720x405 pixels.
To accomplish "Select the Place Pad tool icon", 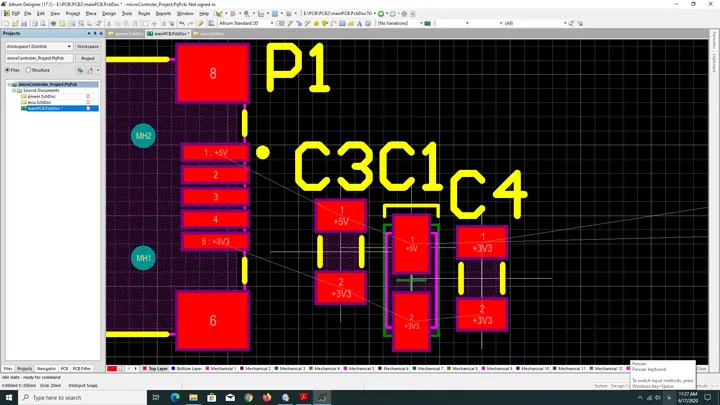I will click(x=316, y=23).
